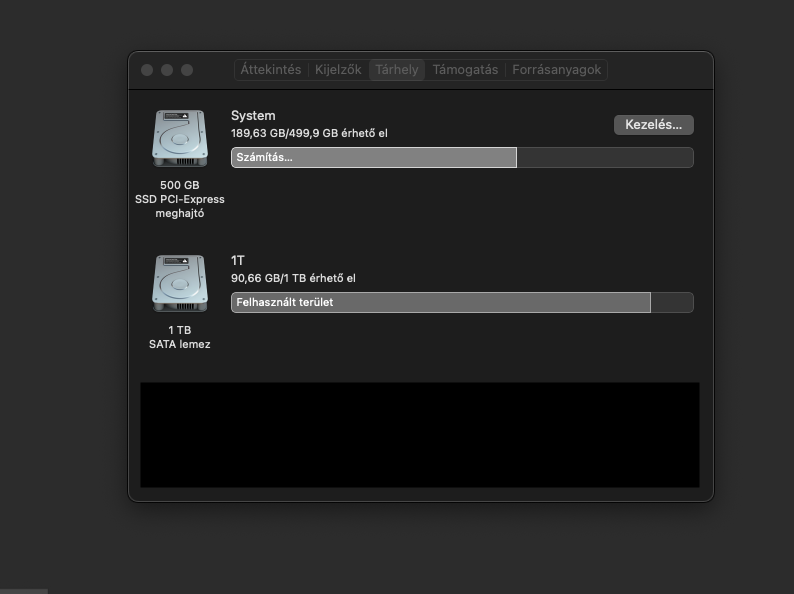794x594 pixels.
Task: Close the storage window with the close button
Action: [x=147, y=70]
